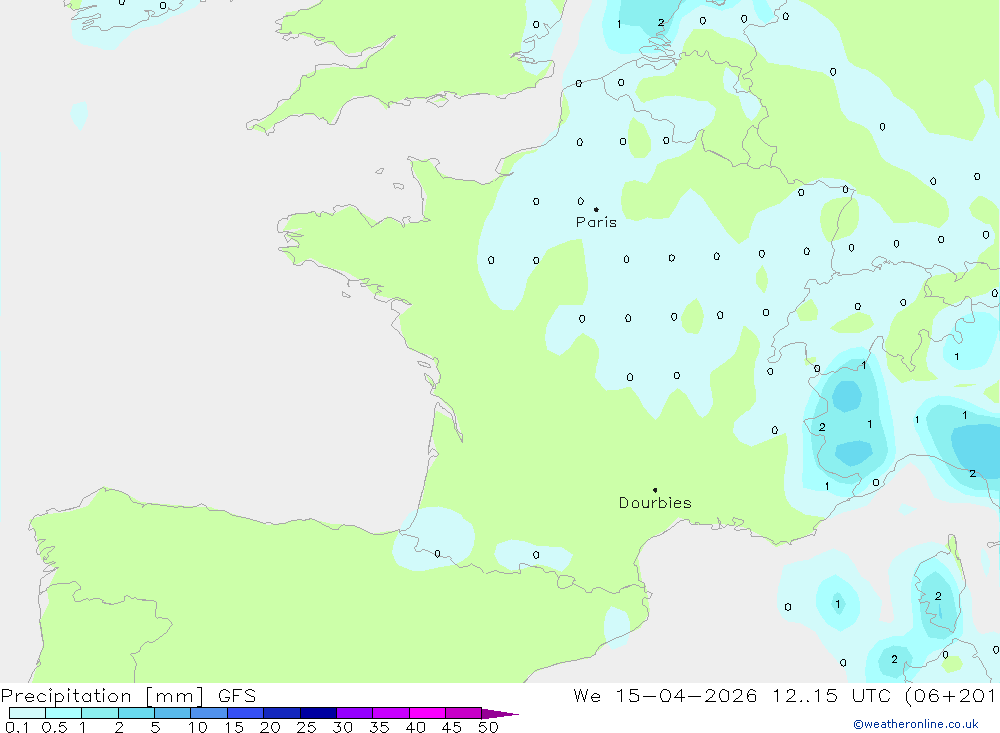The height and width of the screenshot is (733, 1000).
Task: Select the 30–35 mm purple swatch
Action: pyautogui.click(x=355, y=713)
